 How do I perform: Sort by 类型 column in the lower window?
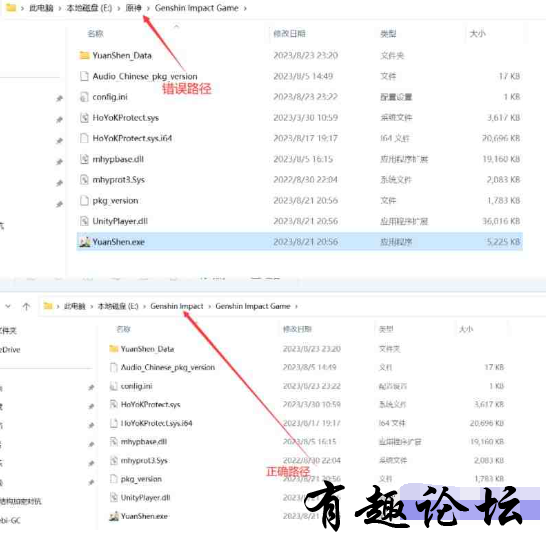[386, 329]
